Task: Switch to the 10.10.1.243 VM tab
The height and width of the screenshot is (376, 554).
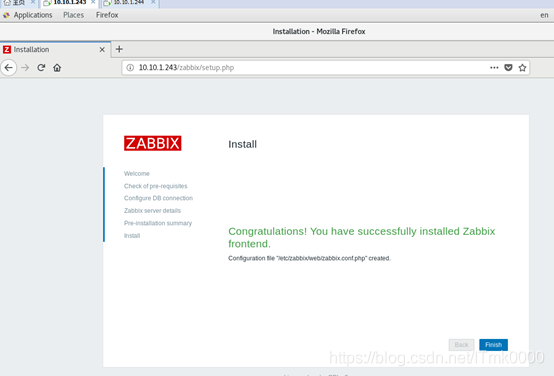Action: [69, 3]
